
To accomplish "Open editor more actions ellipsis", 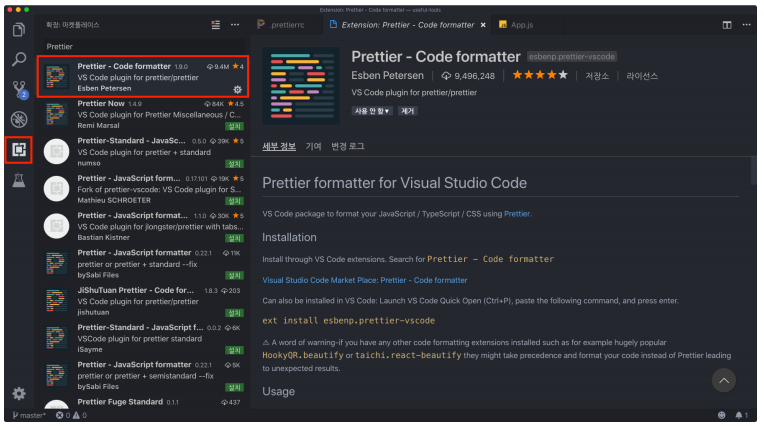I will tap(746, 25).
